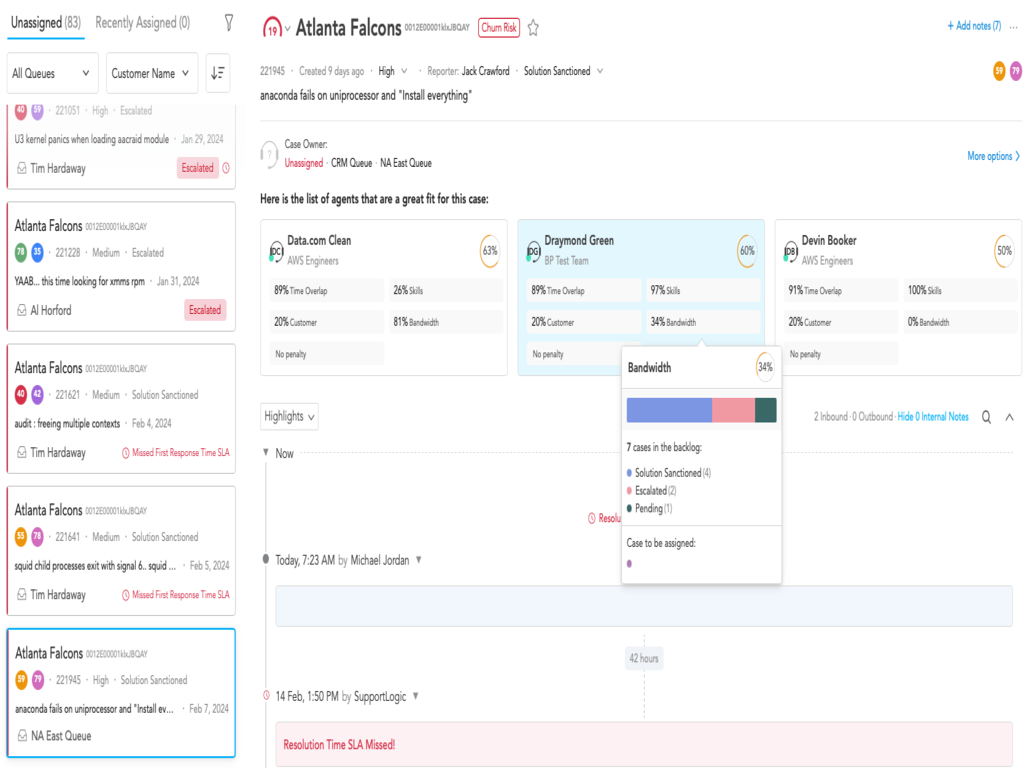Screen dimensions: 1024x768
Task: Click the score 19 sentiment circle
Action: (x=272, y=29)
